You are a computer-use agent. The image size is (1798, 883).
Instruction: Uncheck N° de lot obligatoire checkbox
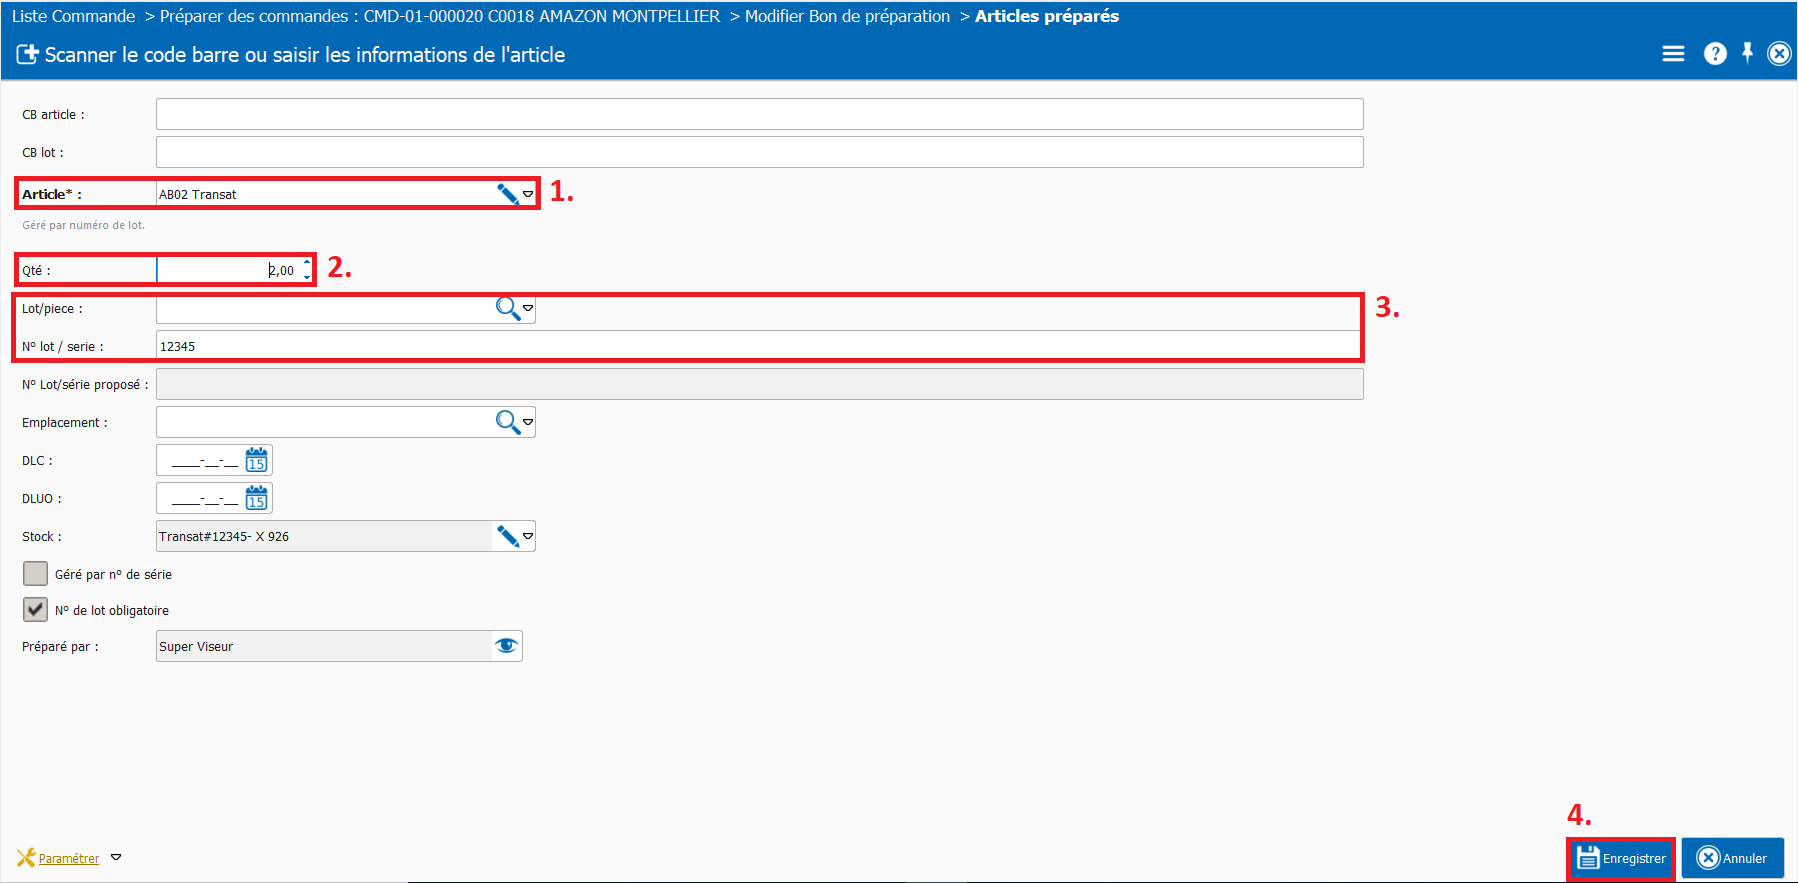point(35,610)
